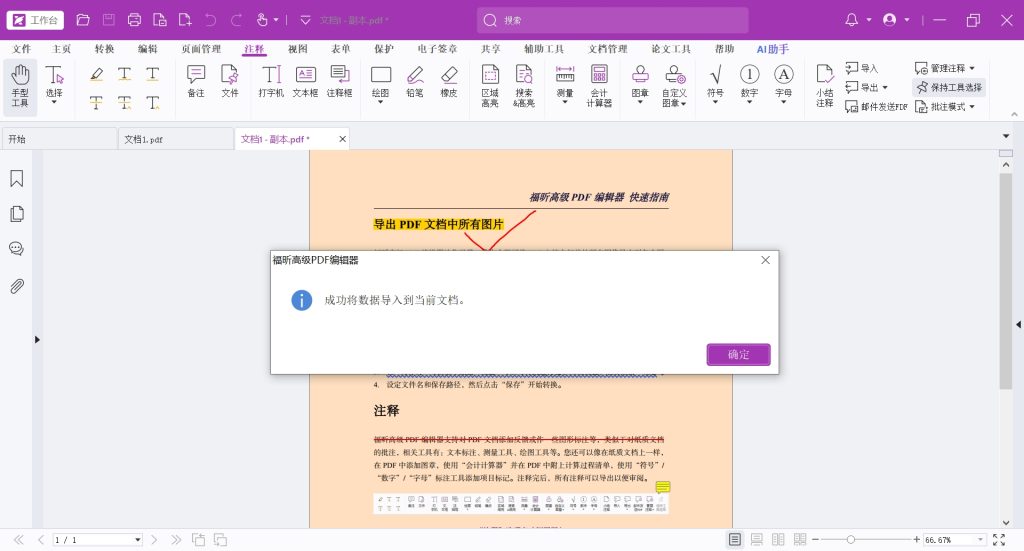Switch to continuous facing view mode
Viewport: 1024px width, 551px height.
800,540
